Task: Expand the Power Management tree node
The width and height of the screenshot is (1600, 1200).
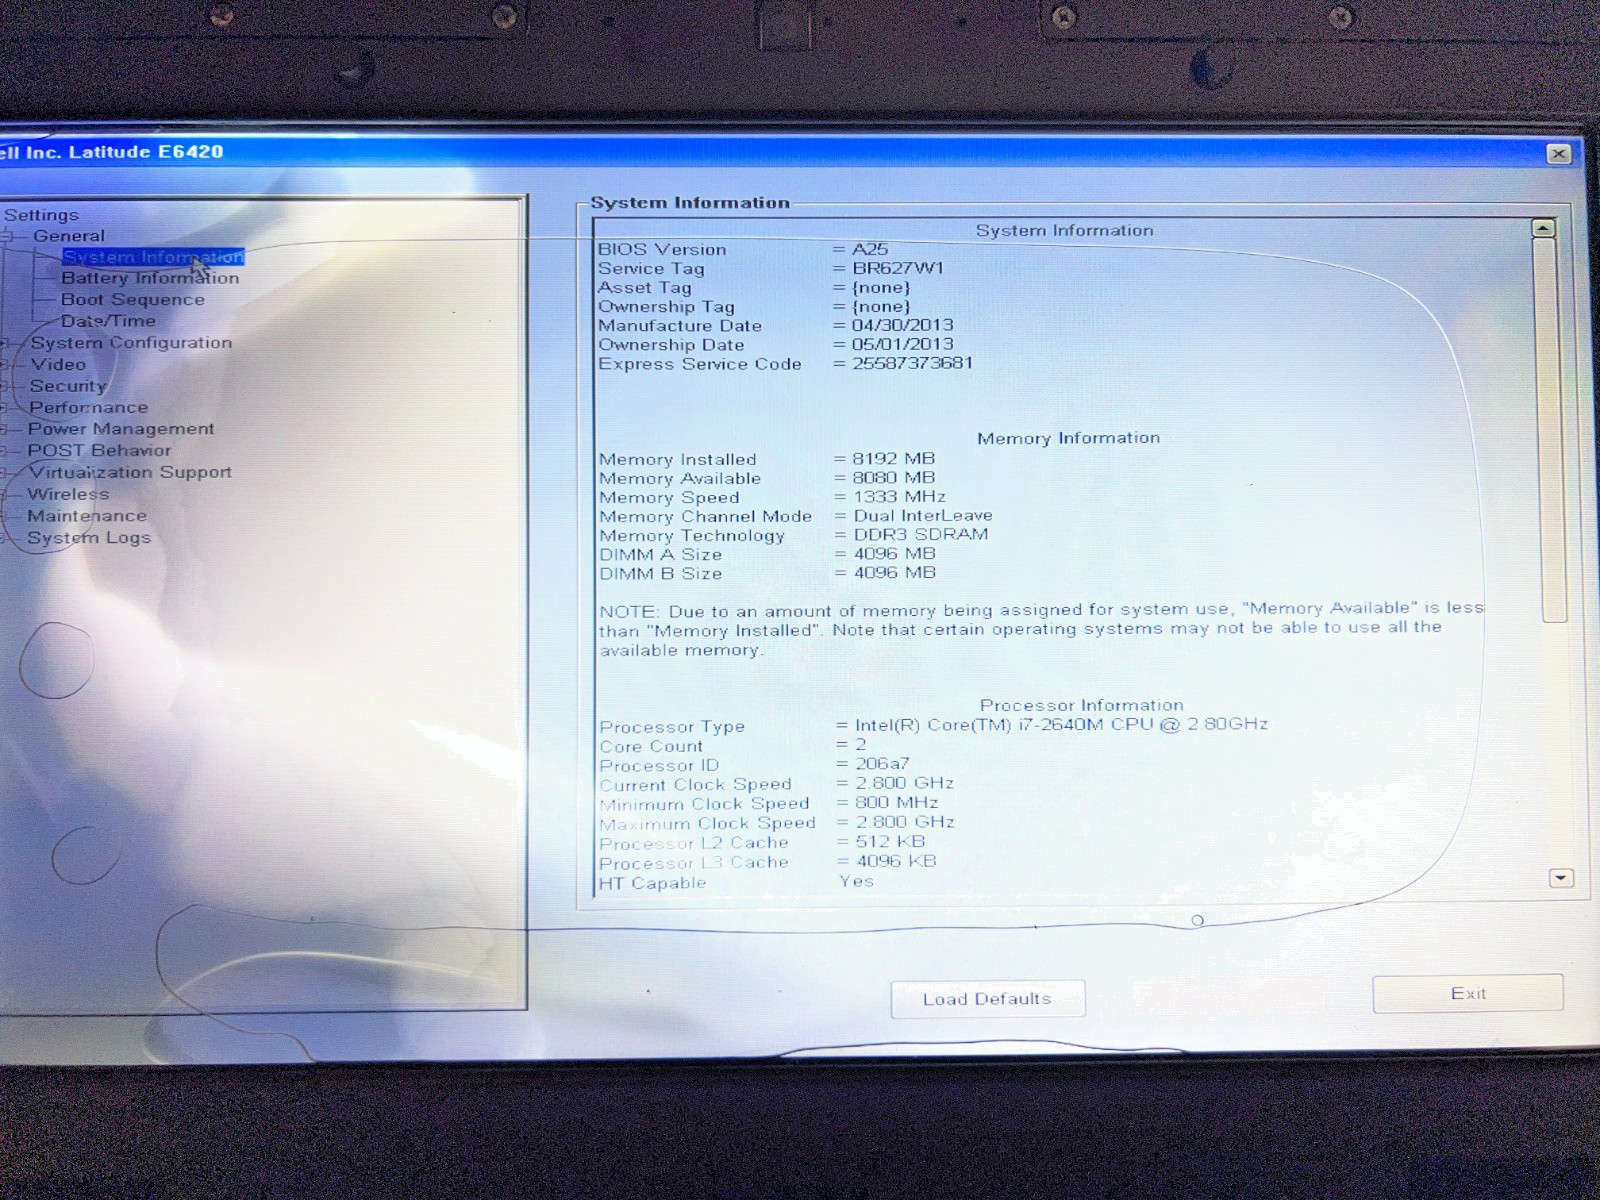Action: point(5,429)
